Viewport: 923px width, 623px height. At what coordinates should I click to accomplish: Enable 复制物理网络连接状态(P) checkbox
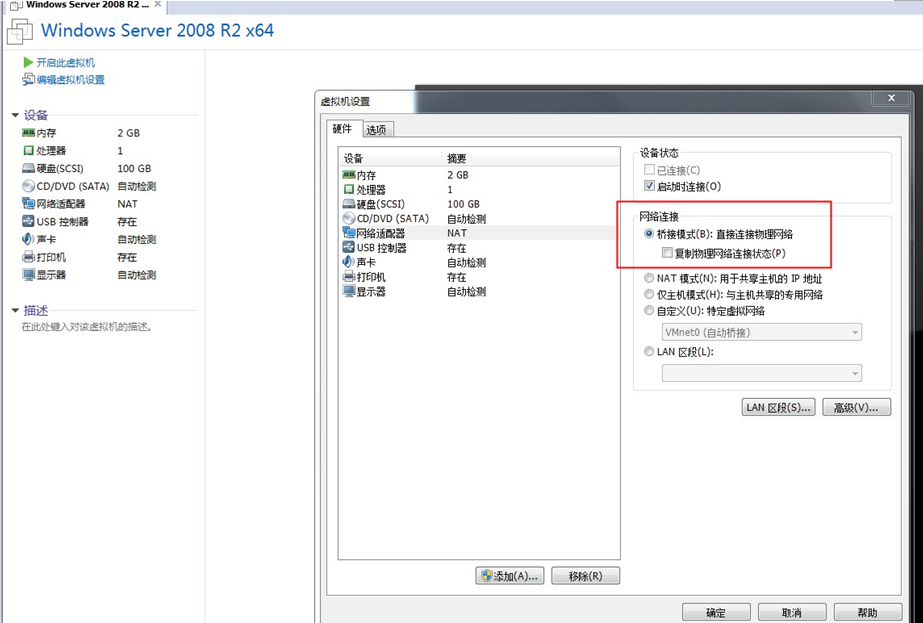coord(667,253)
